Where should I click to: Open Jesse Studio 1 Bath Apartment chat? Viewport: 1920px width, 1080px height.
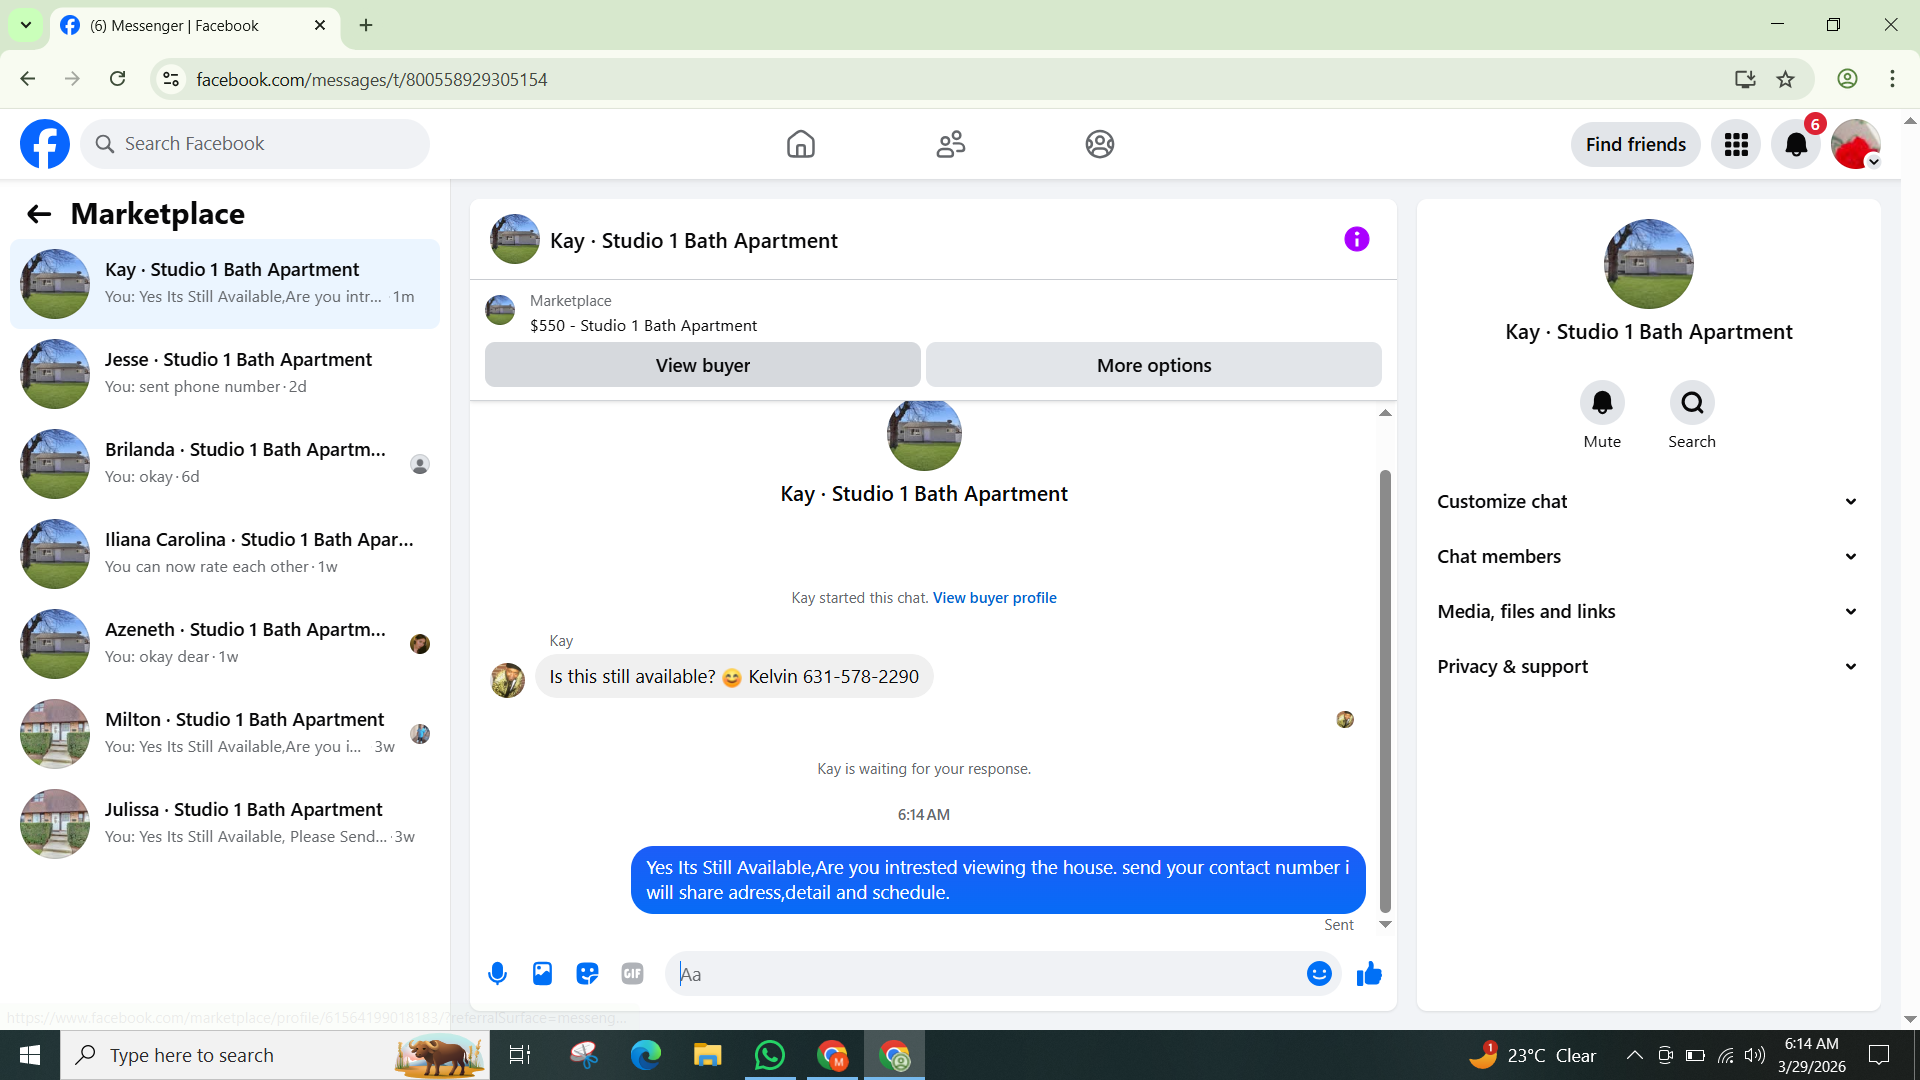point(225,374)
